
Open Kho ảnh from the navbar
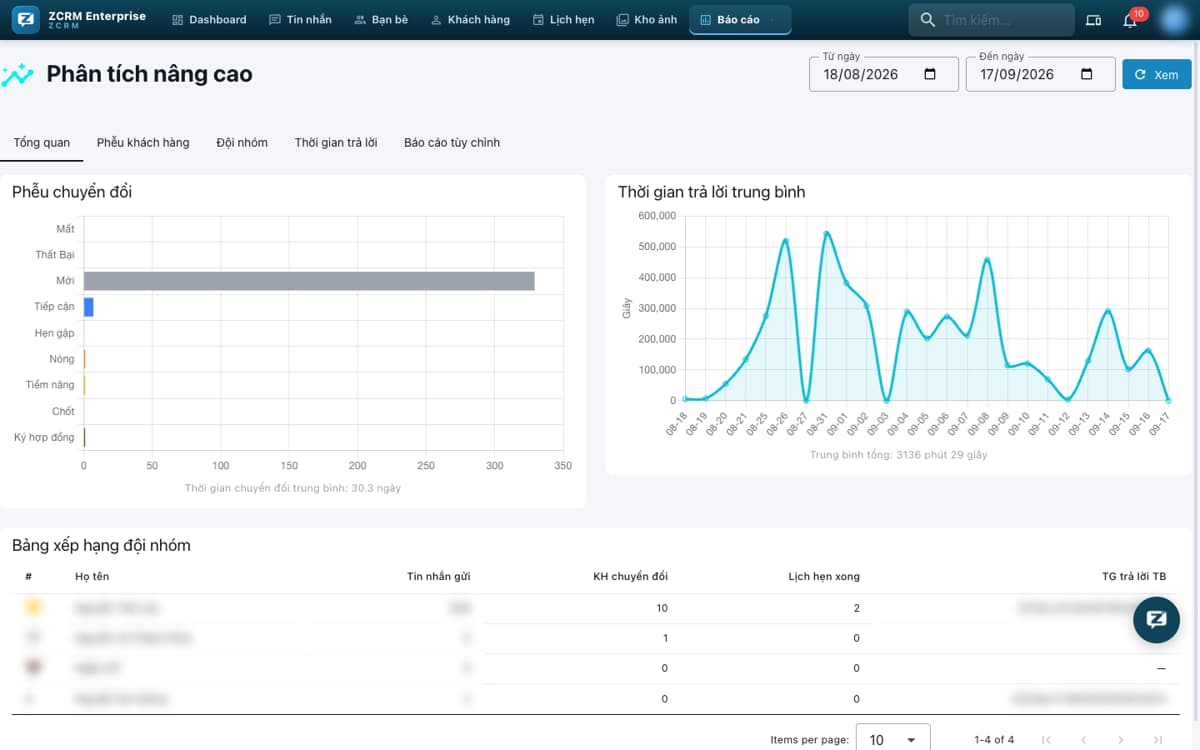647,20
